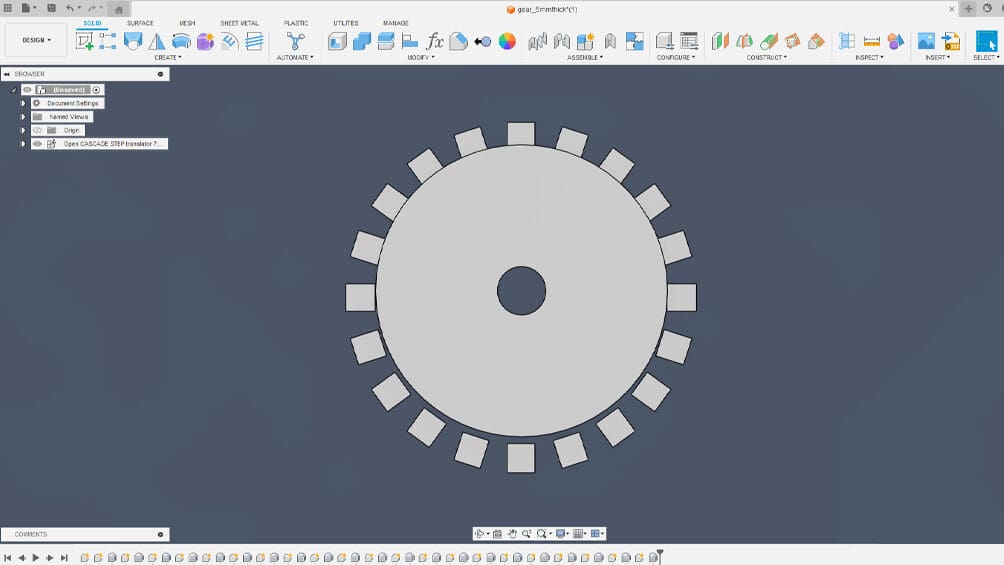1004x565 pixels.
Task: Select the Create Form tool
Action: [206, 41]
